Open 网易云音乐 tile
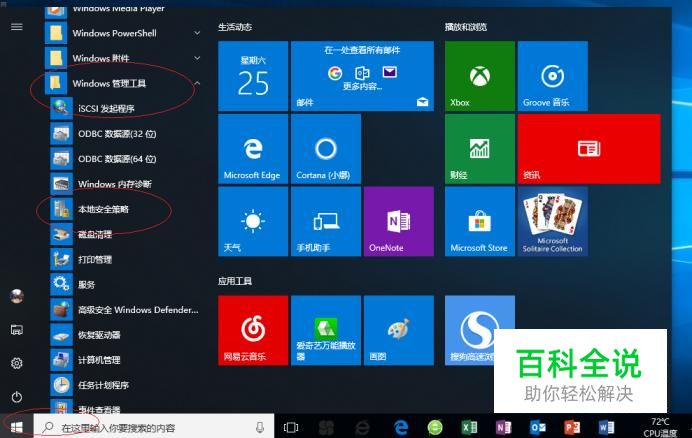The image size is (692, 438). (x=253, y=330)
